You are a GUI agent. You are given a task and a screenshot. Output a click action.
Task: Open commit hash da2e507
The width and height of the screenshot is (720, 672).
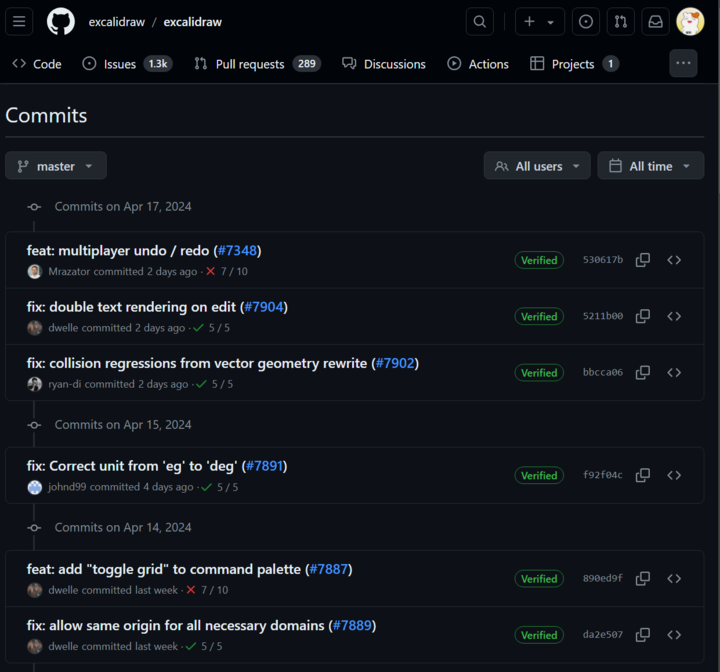[x=603, y=634]
